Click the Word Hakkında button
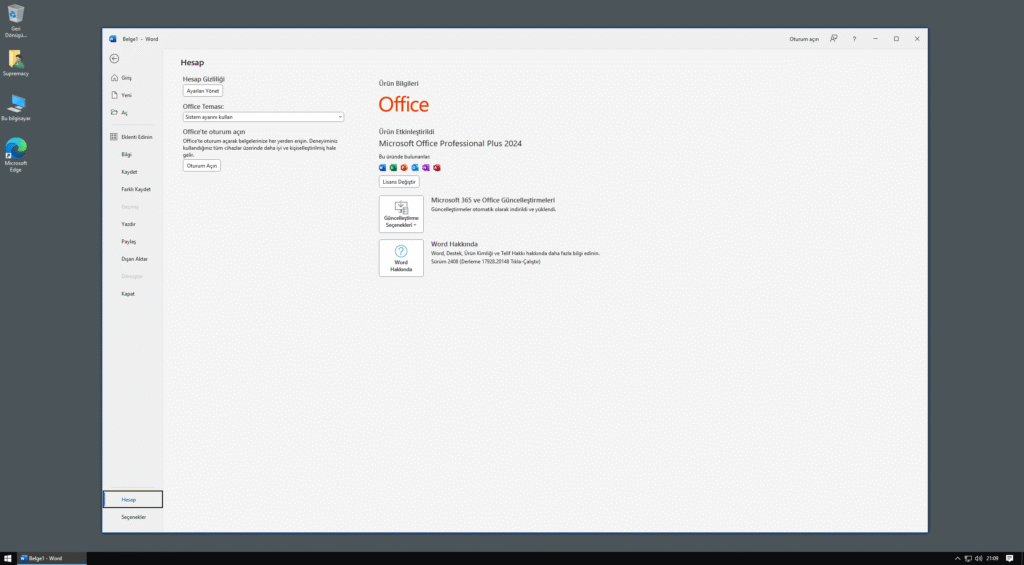 pos(401,258)
